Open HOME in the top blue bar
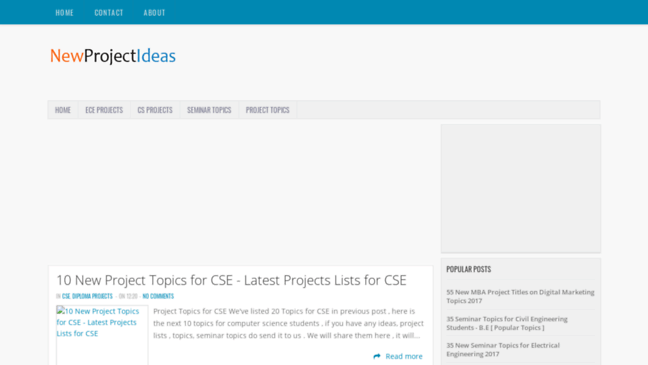The height and width of the screenshot is (365, 648). [x=64, y=12]
